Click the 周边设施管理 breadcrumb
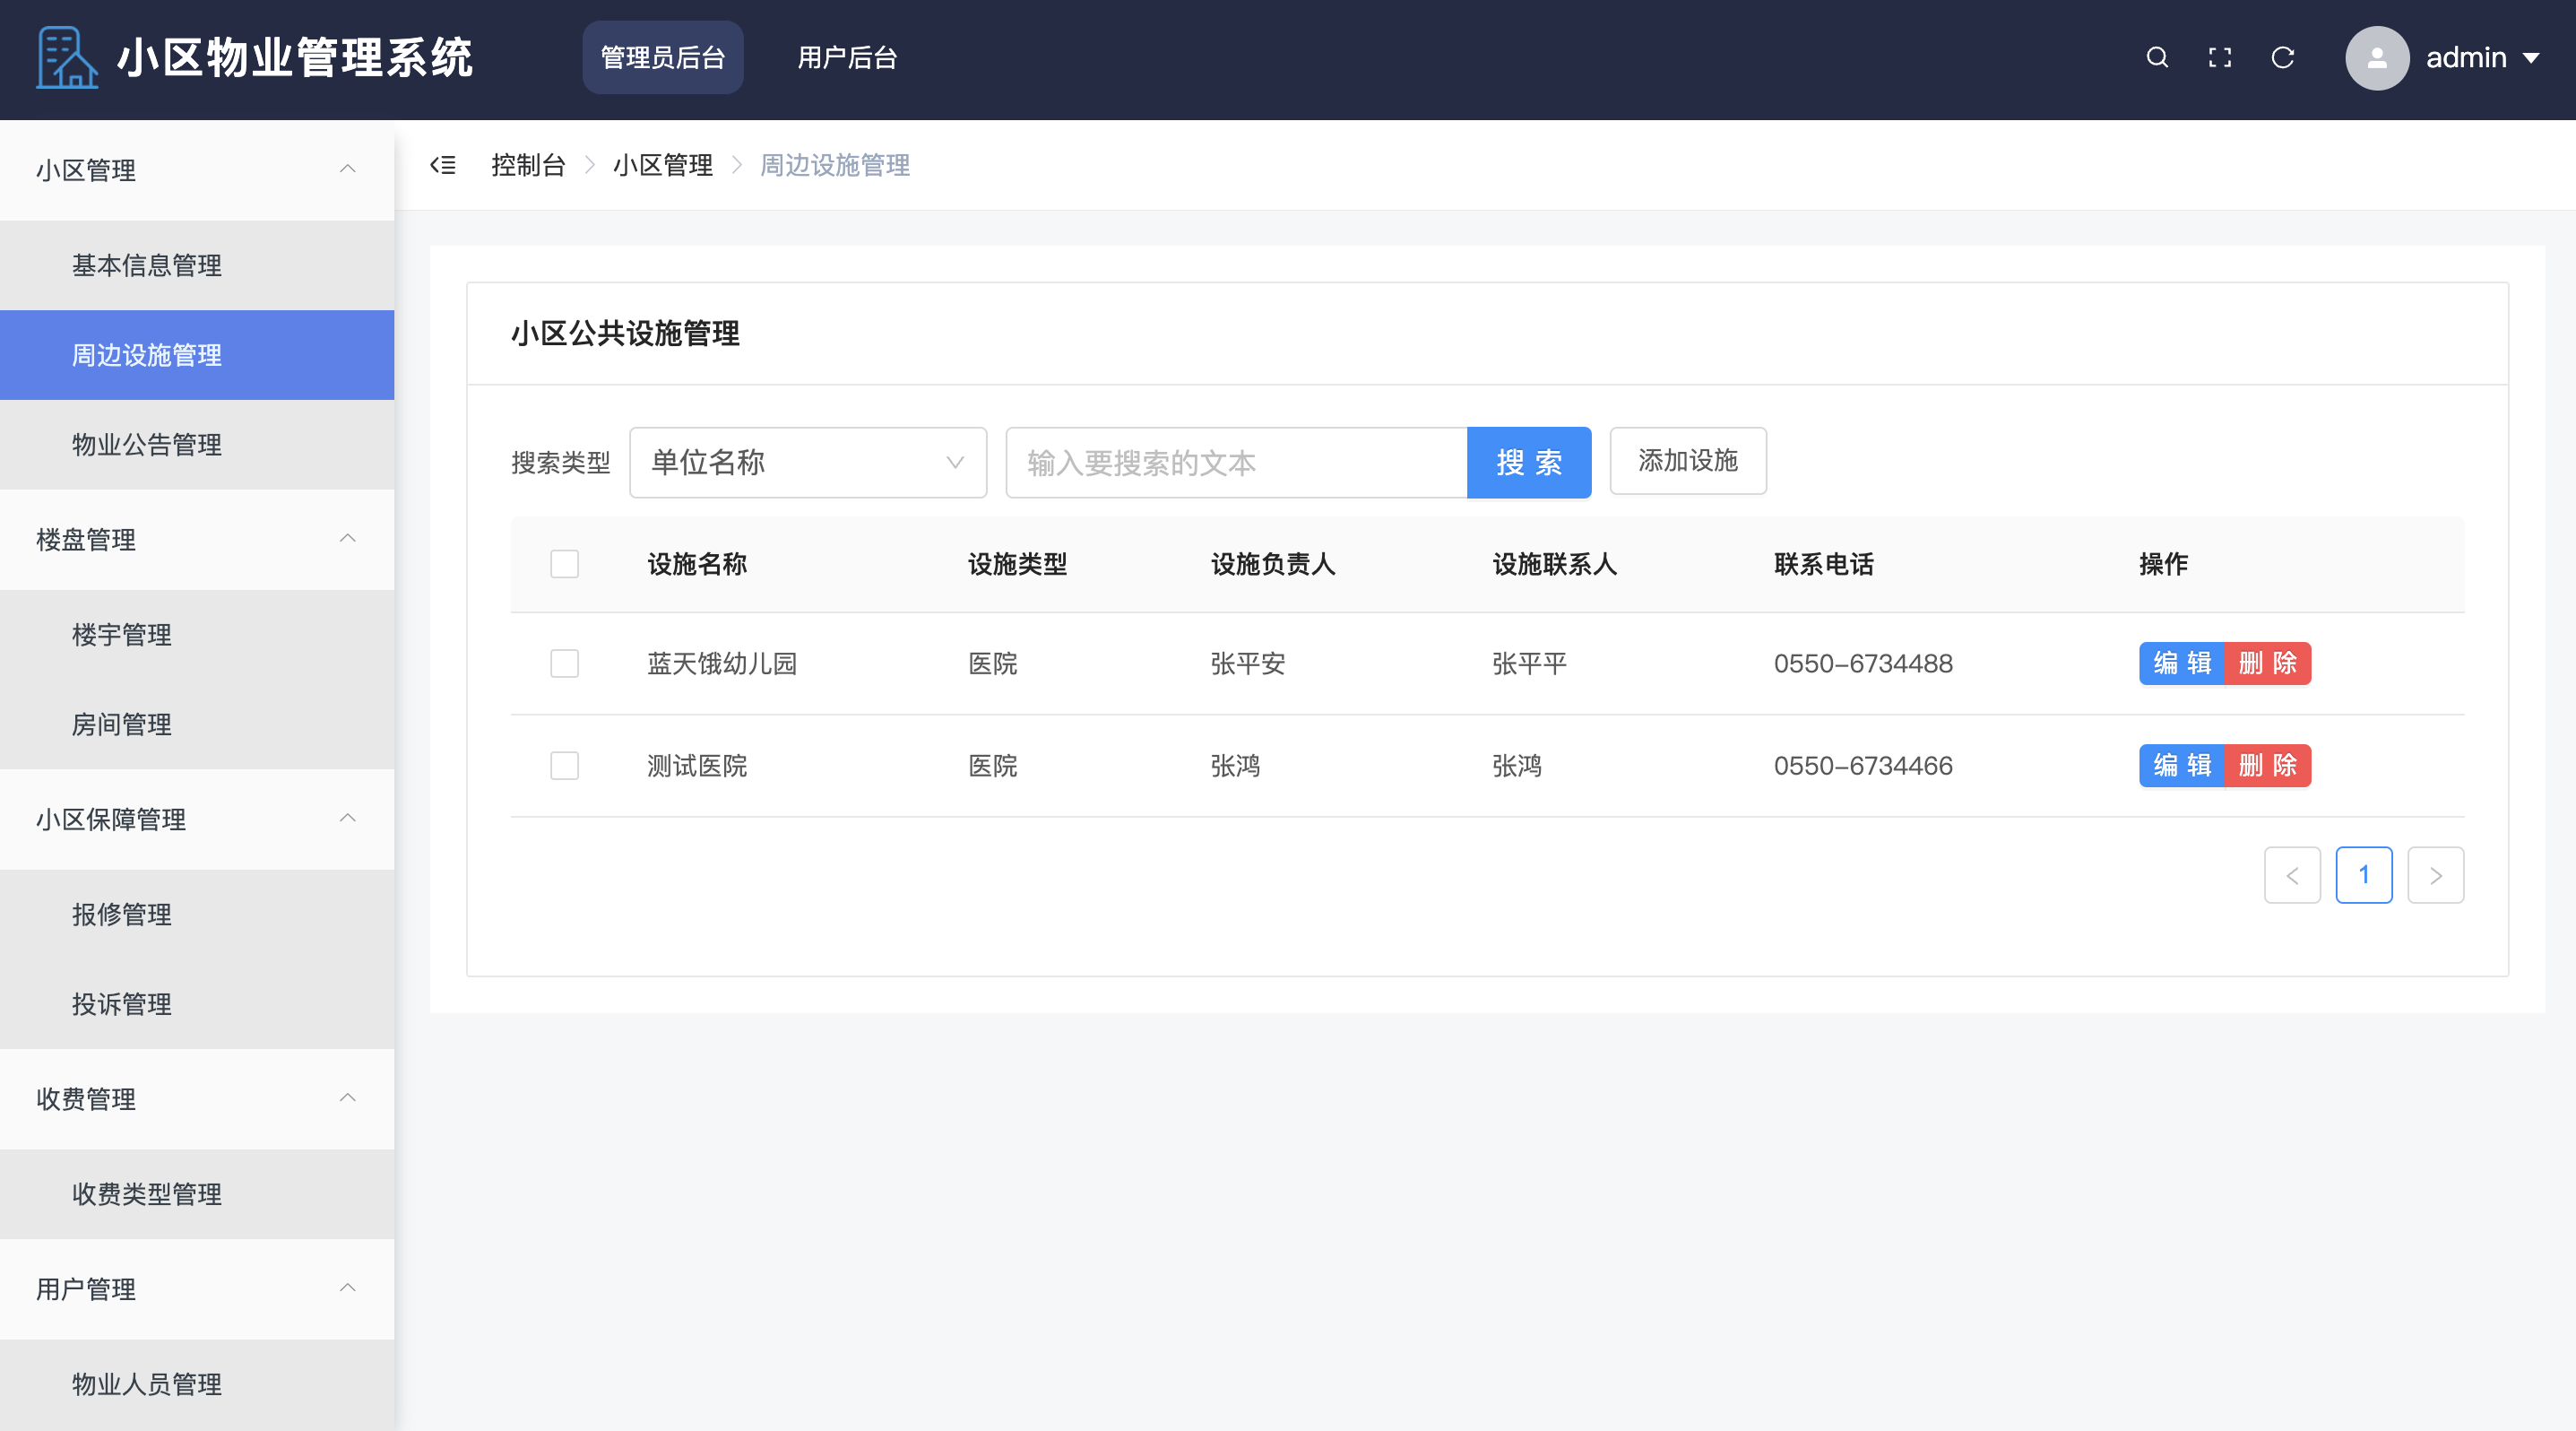This screenshot has width=2576, height=1431. [835, 165]
